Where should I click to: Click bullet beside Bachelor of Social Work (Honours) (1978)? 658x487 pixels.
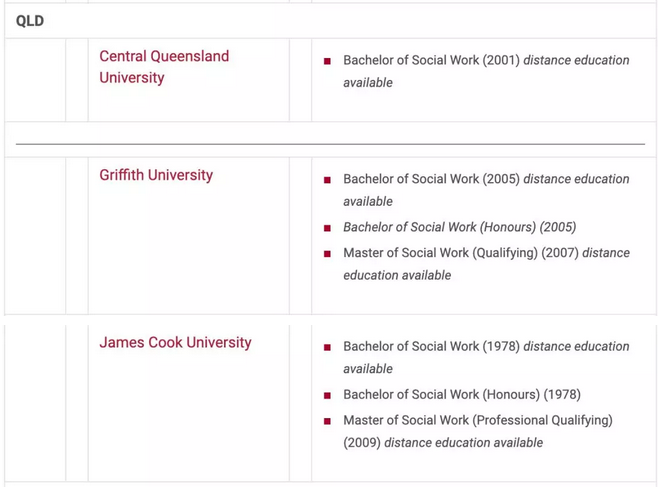[327, 395]
